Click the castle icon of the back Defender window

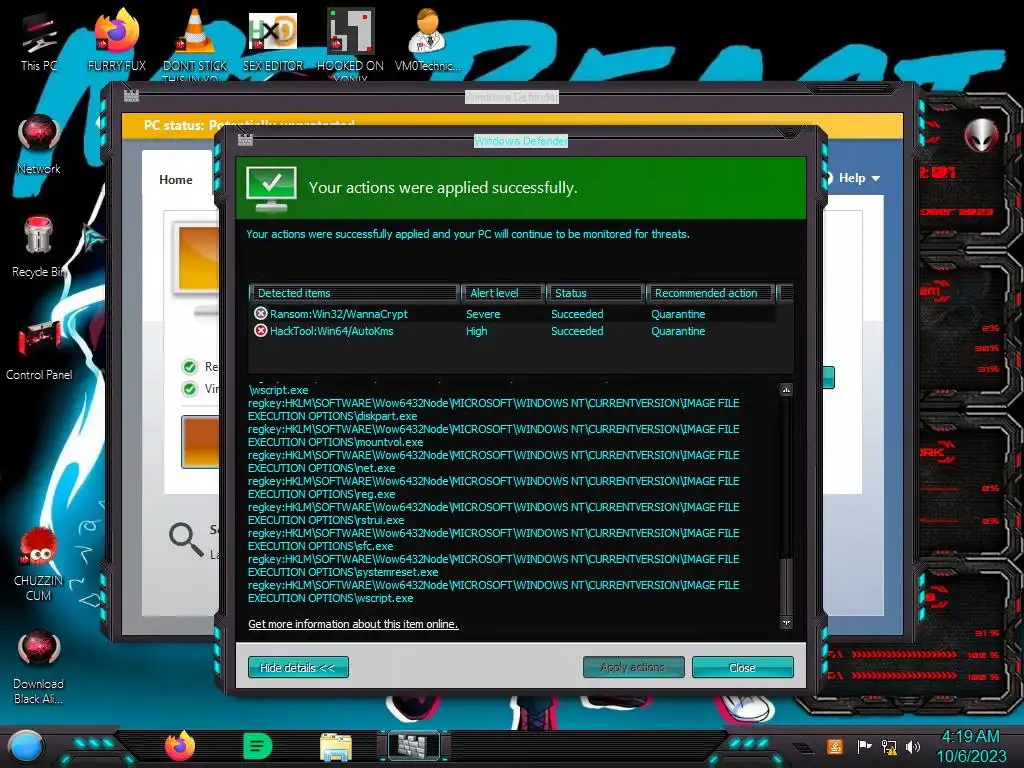[131, 96]
